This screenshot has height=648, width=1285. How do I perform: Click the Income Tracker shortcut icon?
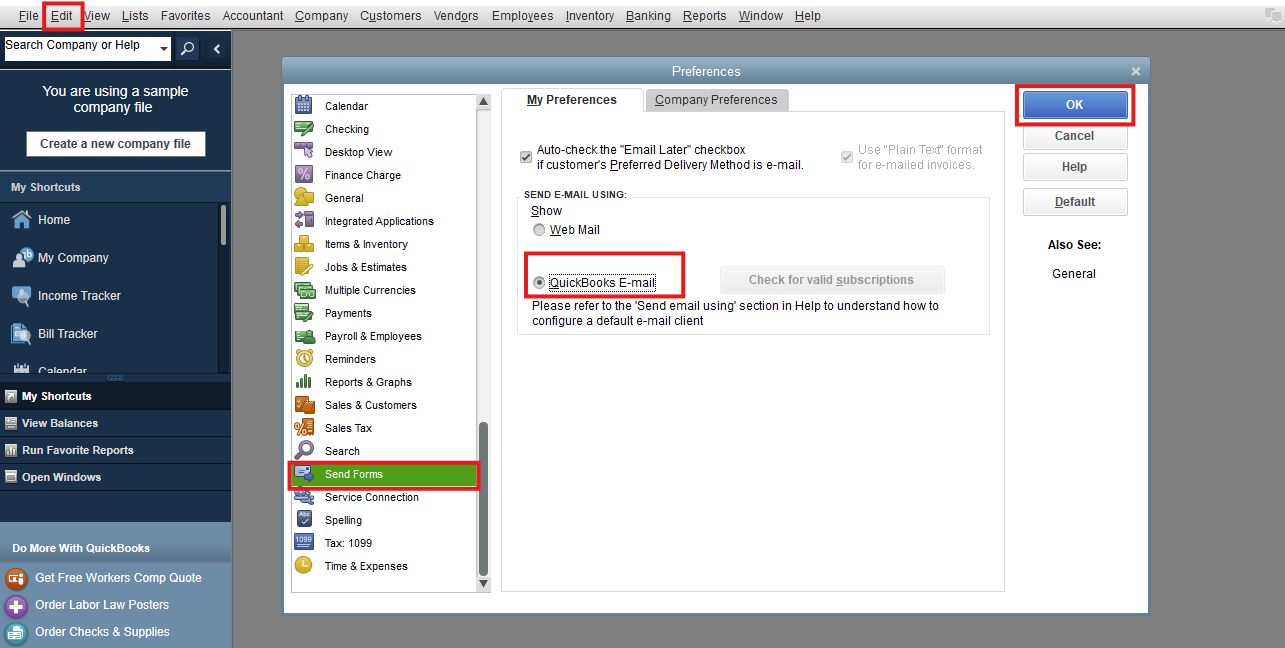(x=22, y=295)
